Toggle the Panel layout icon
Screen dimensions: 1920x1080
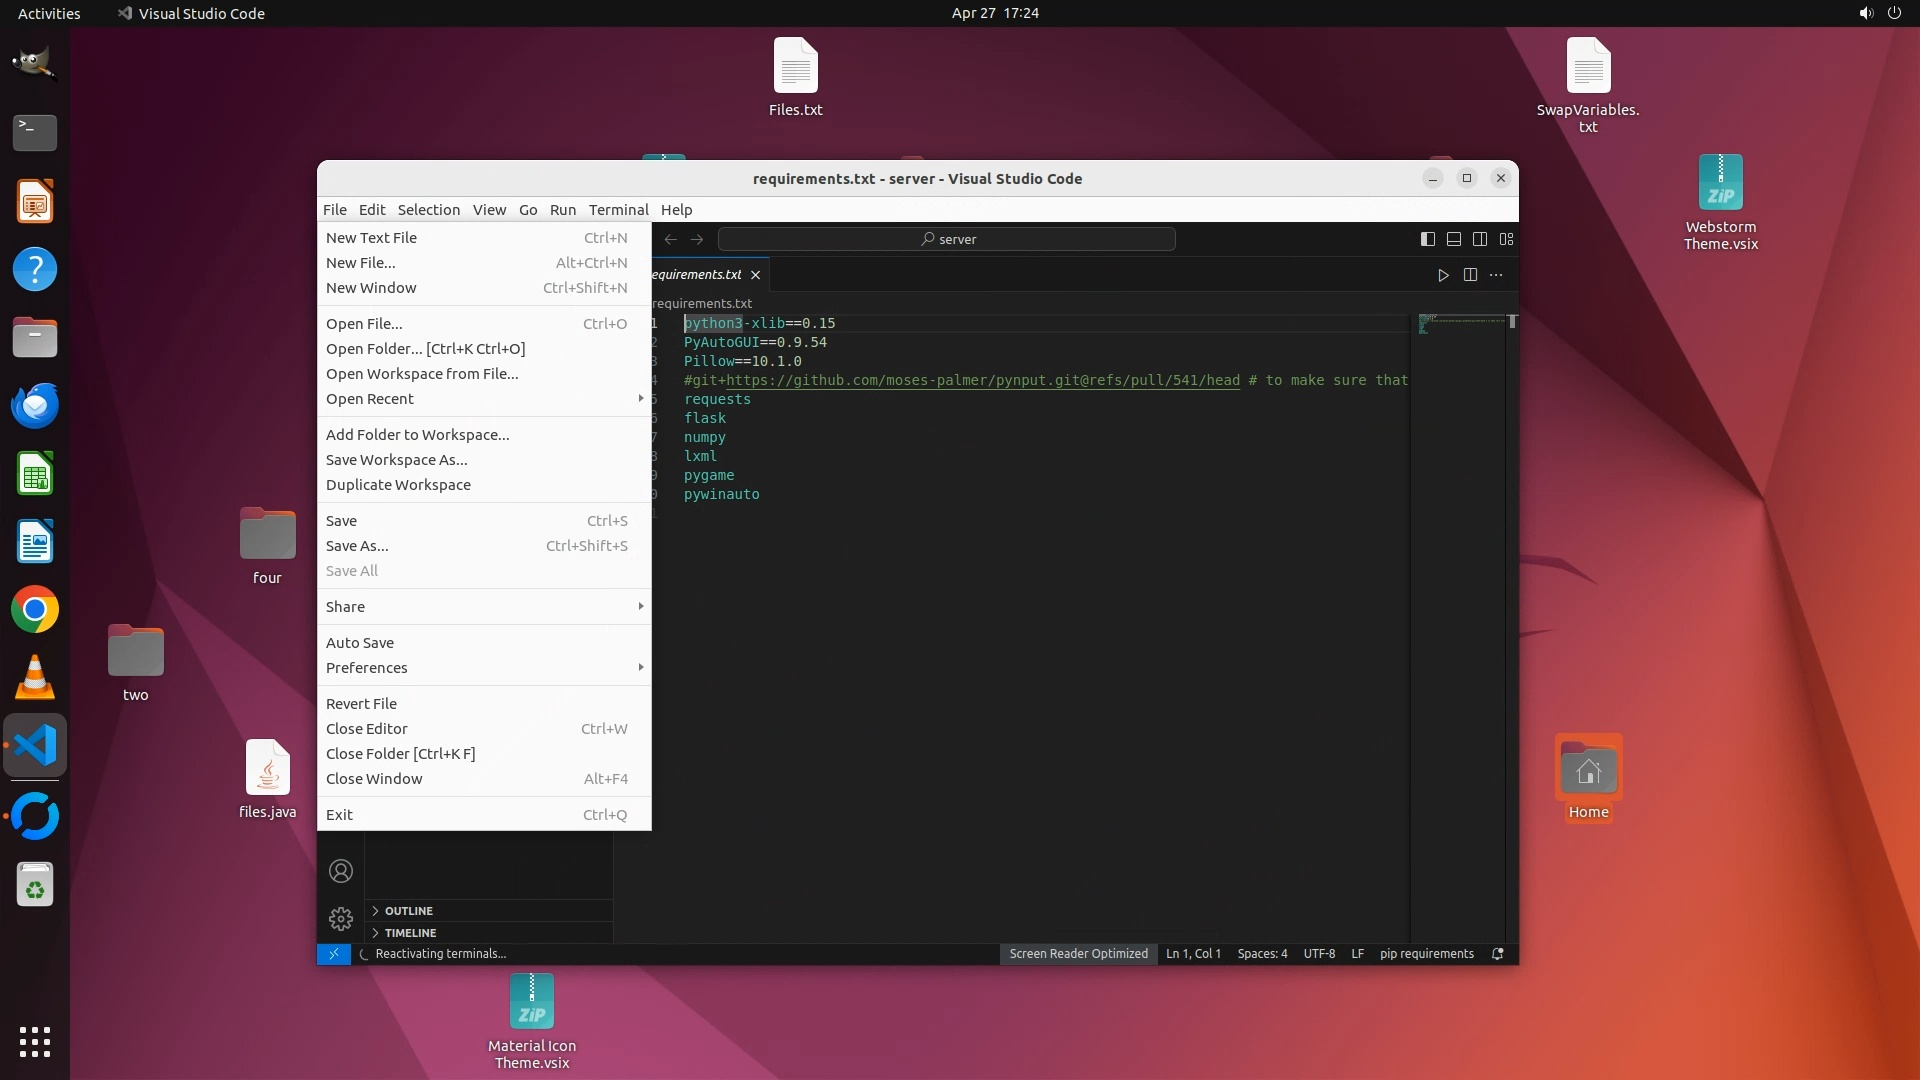click(1454, 239)
